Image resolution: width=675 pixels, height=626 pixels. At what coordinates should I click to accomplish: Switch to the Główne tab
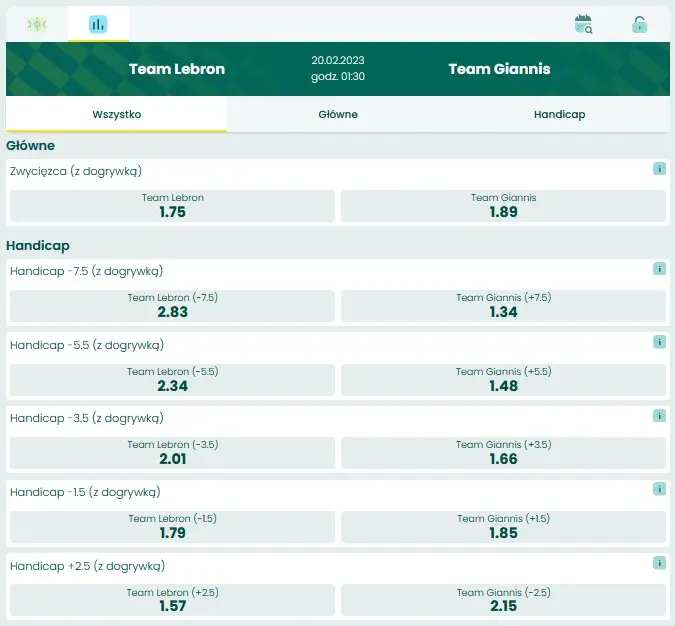click(x=338, y=114)
